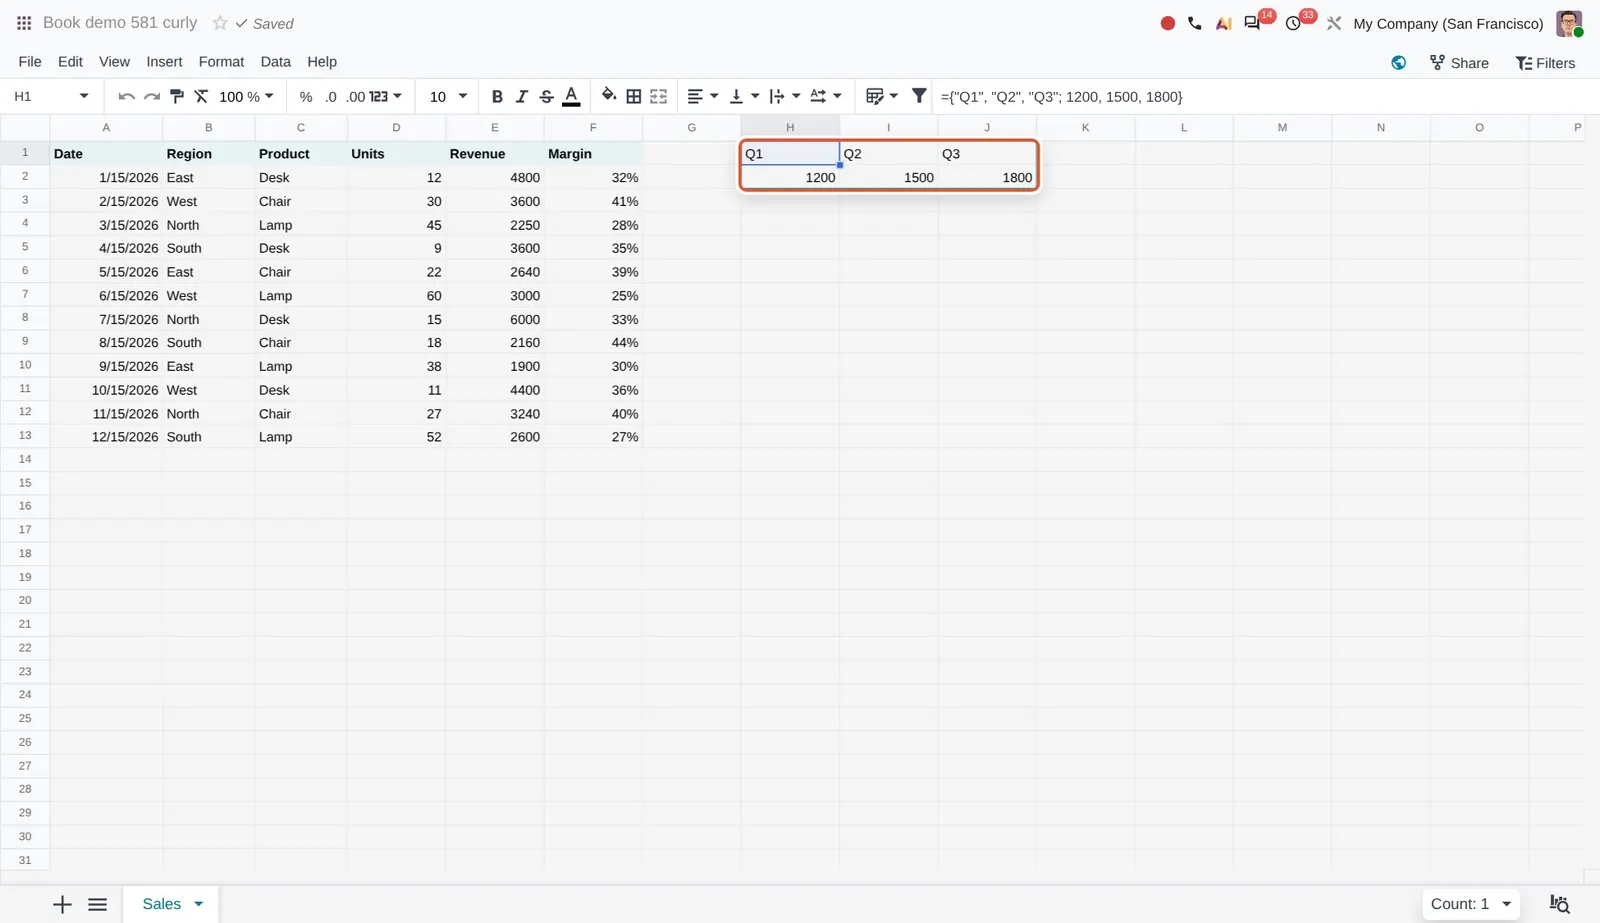Open the borders tool
Viewport: 1600px width, 923px height.
tap(634, 96)
